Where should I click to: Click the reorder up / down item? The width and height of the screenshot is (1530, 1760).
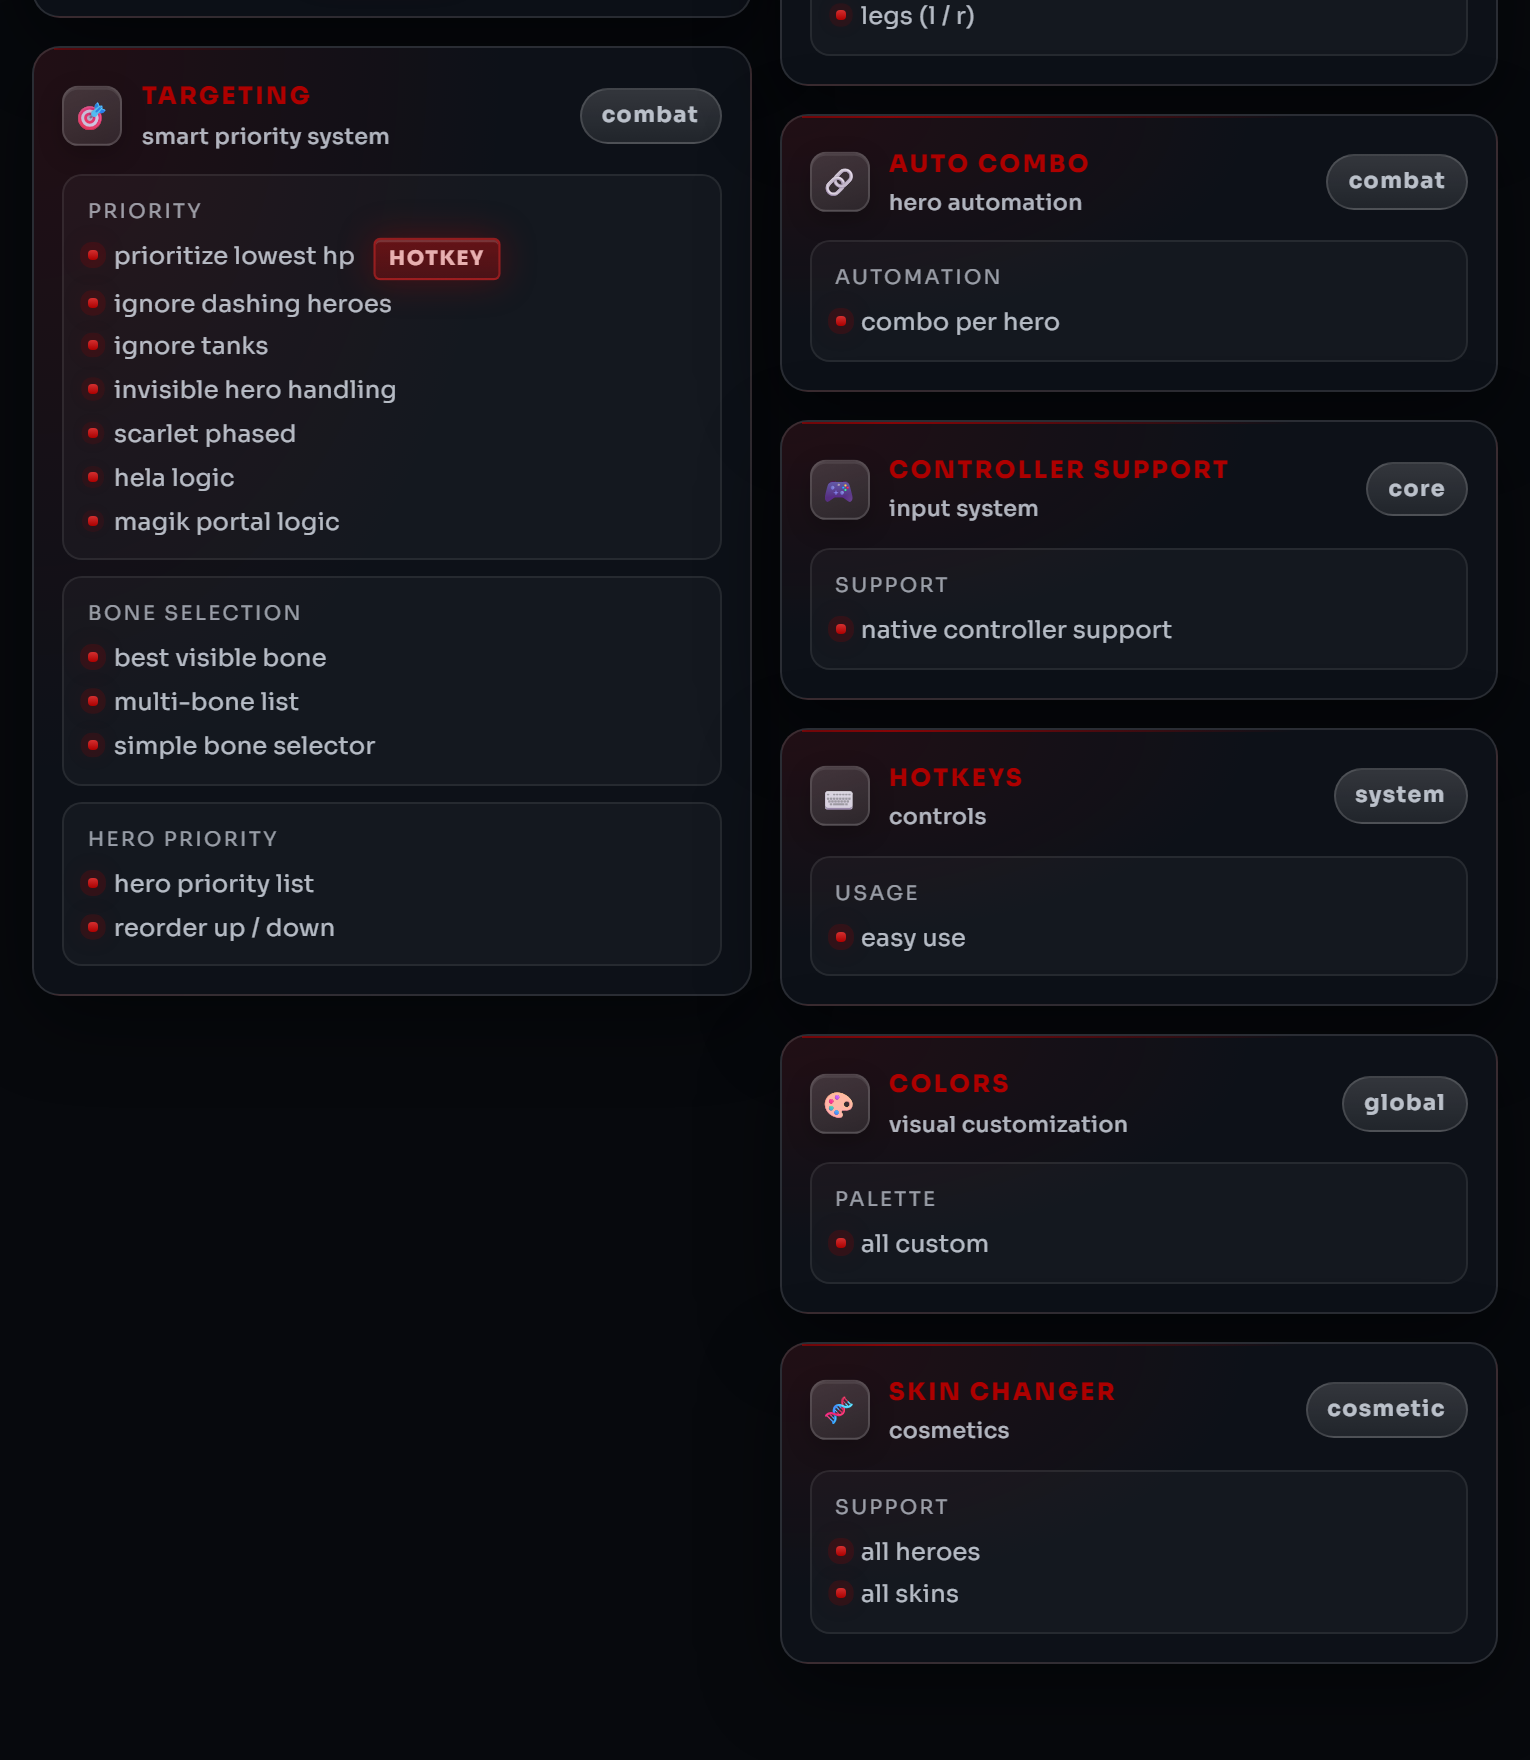click(224, 928)
